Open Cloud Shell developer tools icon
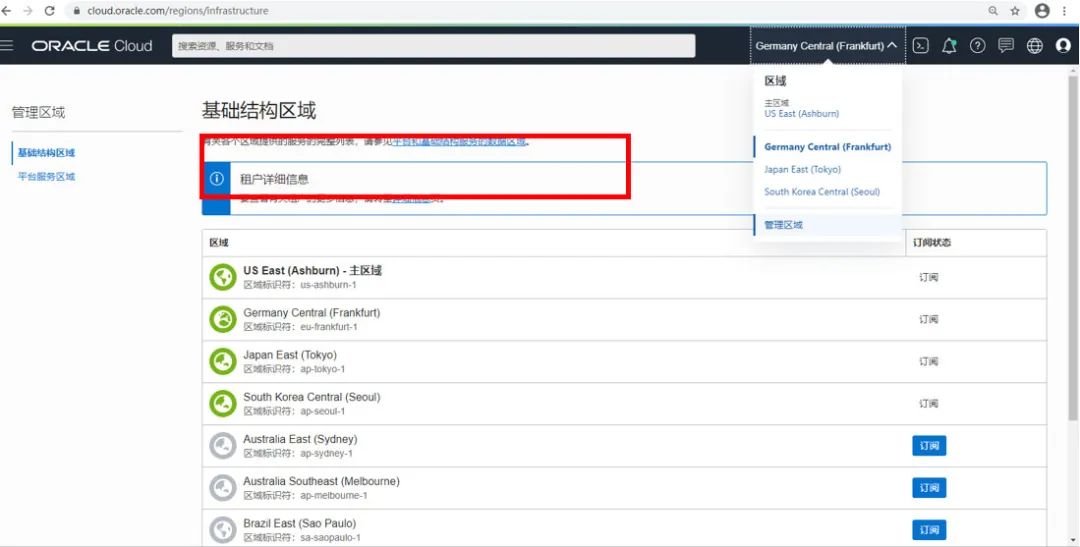The image size is (1080, 547). (920, 45)
